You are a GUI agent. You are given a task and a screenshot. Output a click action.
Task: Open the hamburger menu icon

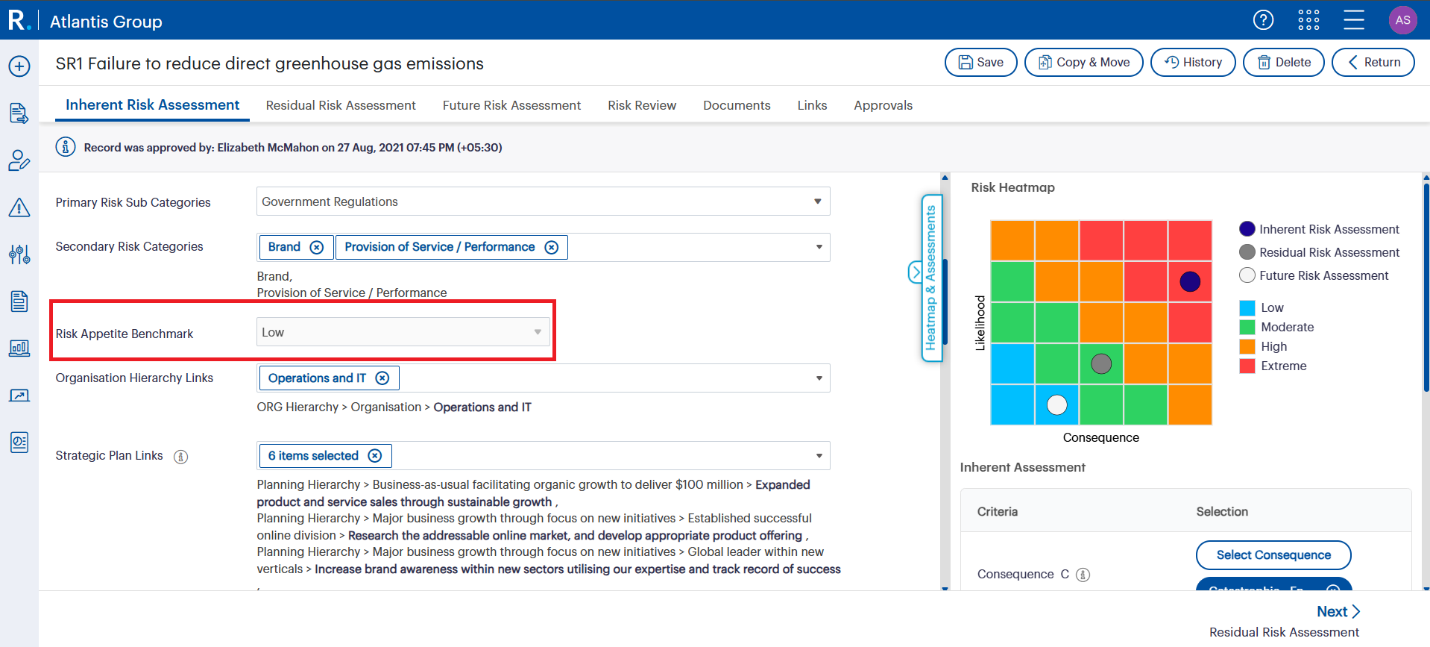tap(1354, 20)
